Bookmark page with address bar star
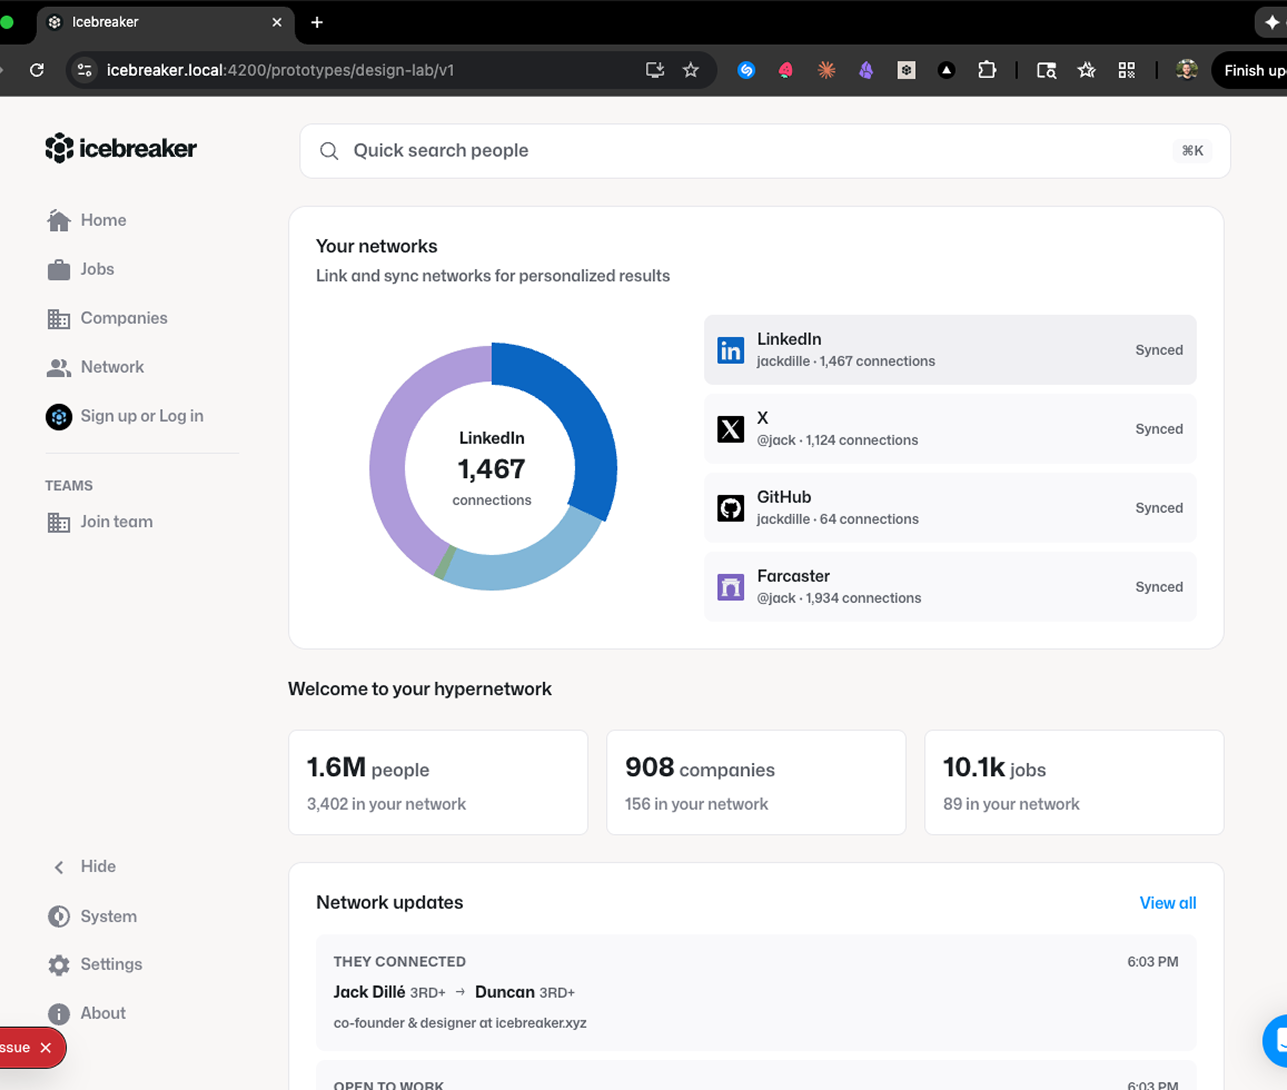 click(x=690, y=70)
